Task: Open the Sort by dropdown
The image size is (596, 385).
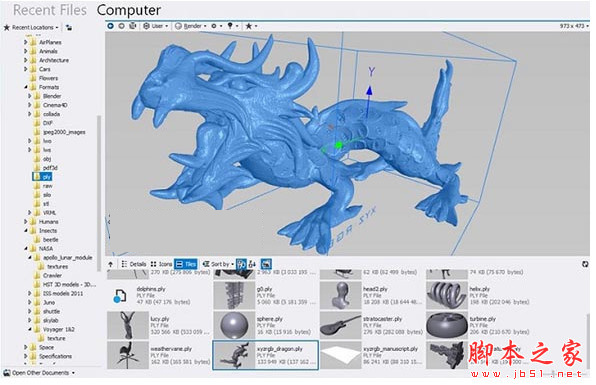Action: [218, 264]
